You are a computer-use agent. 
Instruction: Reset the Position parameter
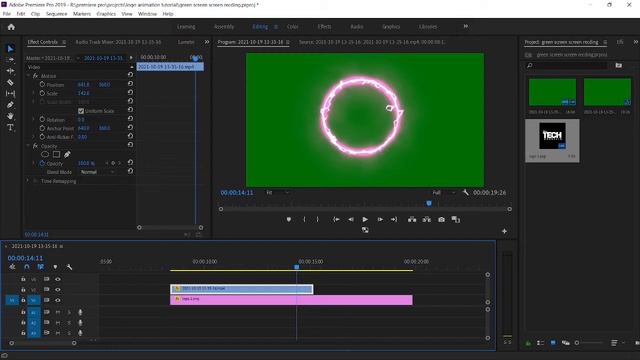click(x=130, y=84)
